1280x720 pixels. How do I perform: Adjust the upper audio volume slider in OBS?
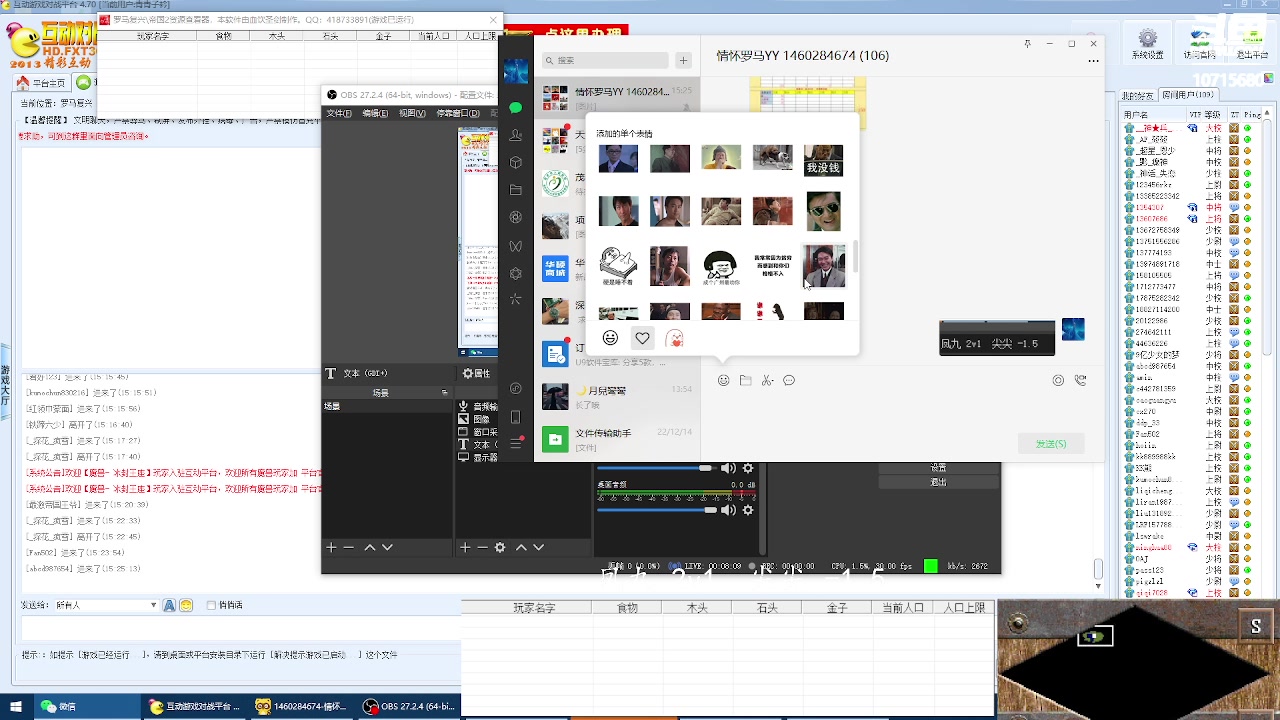pos(656,468)
